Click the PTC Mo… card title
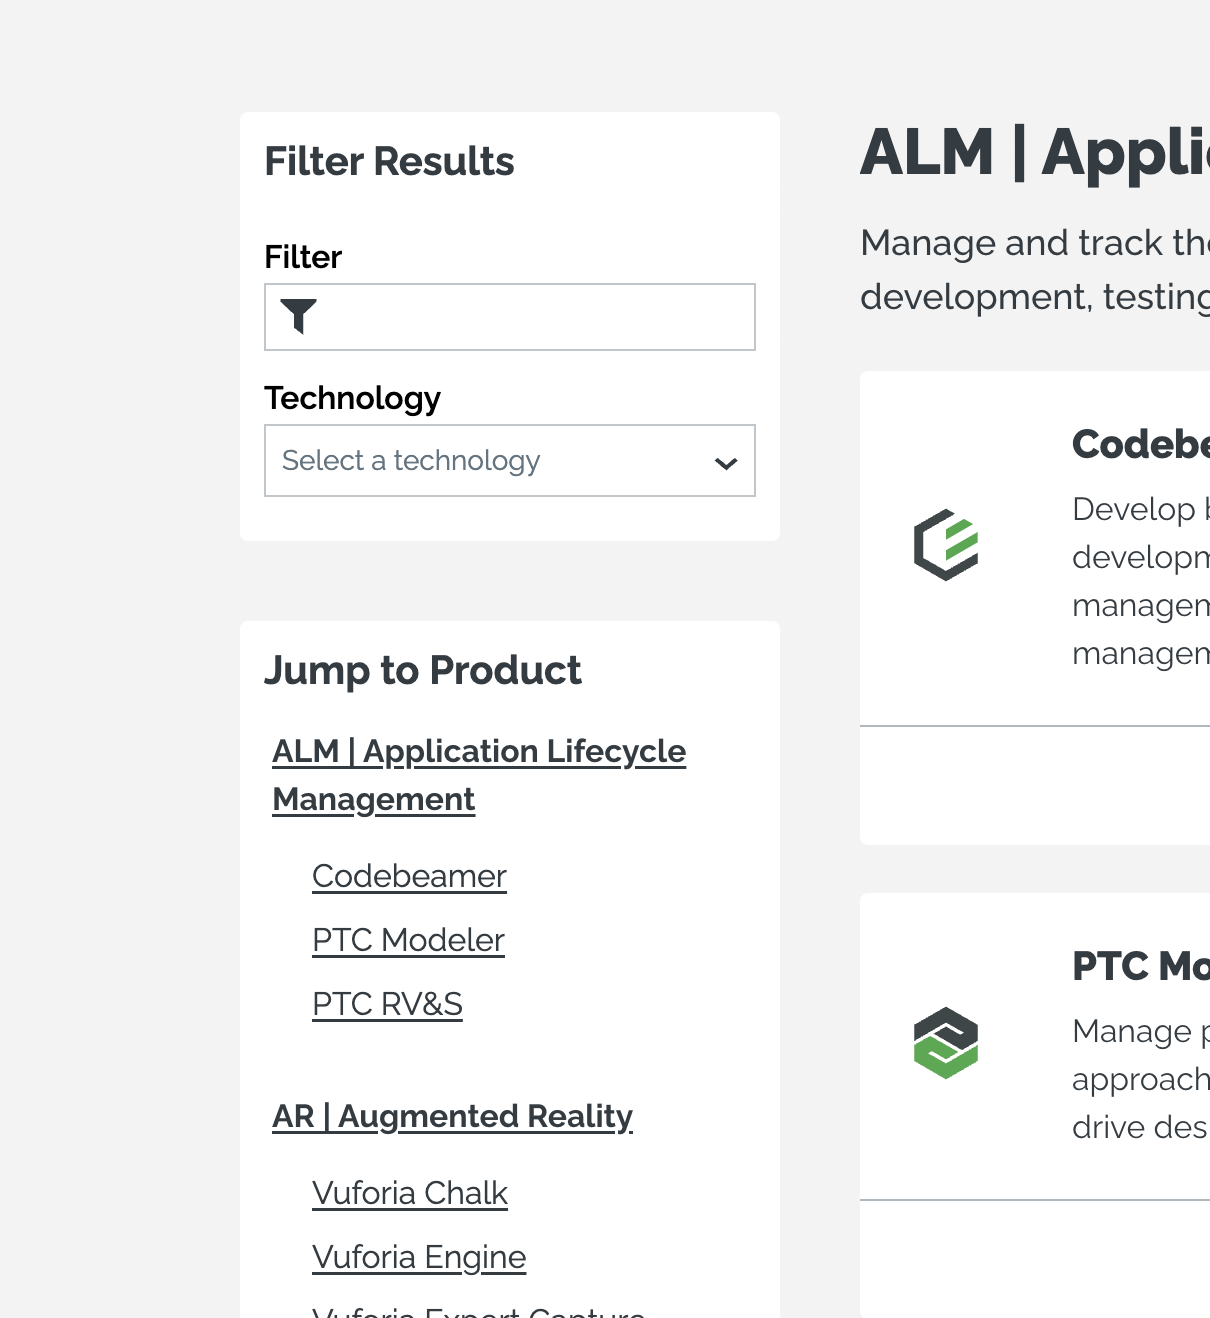This screenshot has height=1318, width=1210. point(1141,966)
